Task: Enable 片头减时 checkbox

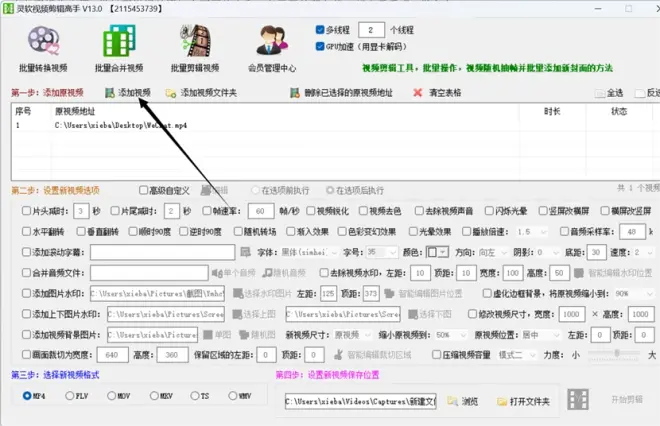Action: tap(26, 210)
